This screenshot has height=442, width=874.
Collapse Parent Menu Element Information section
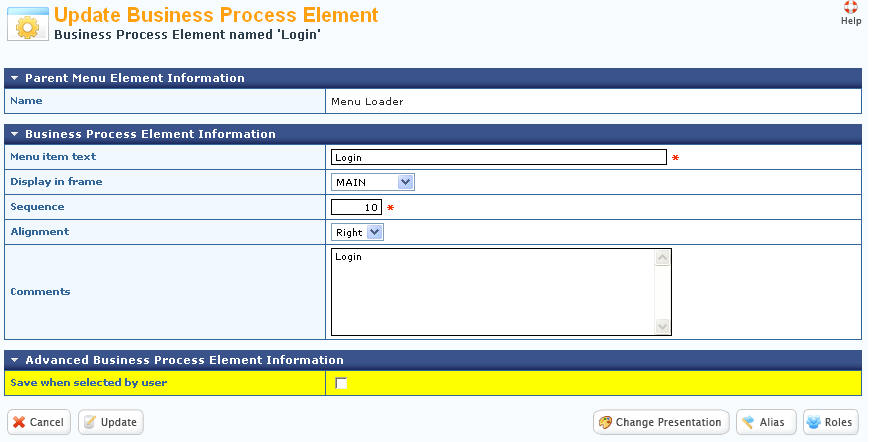tap(14, 78)
